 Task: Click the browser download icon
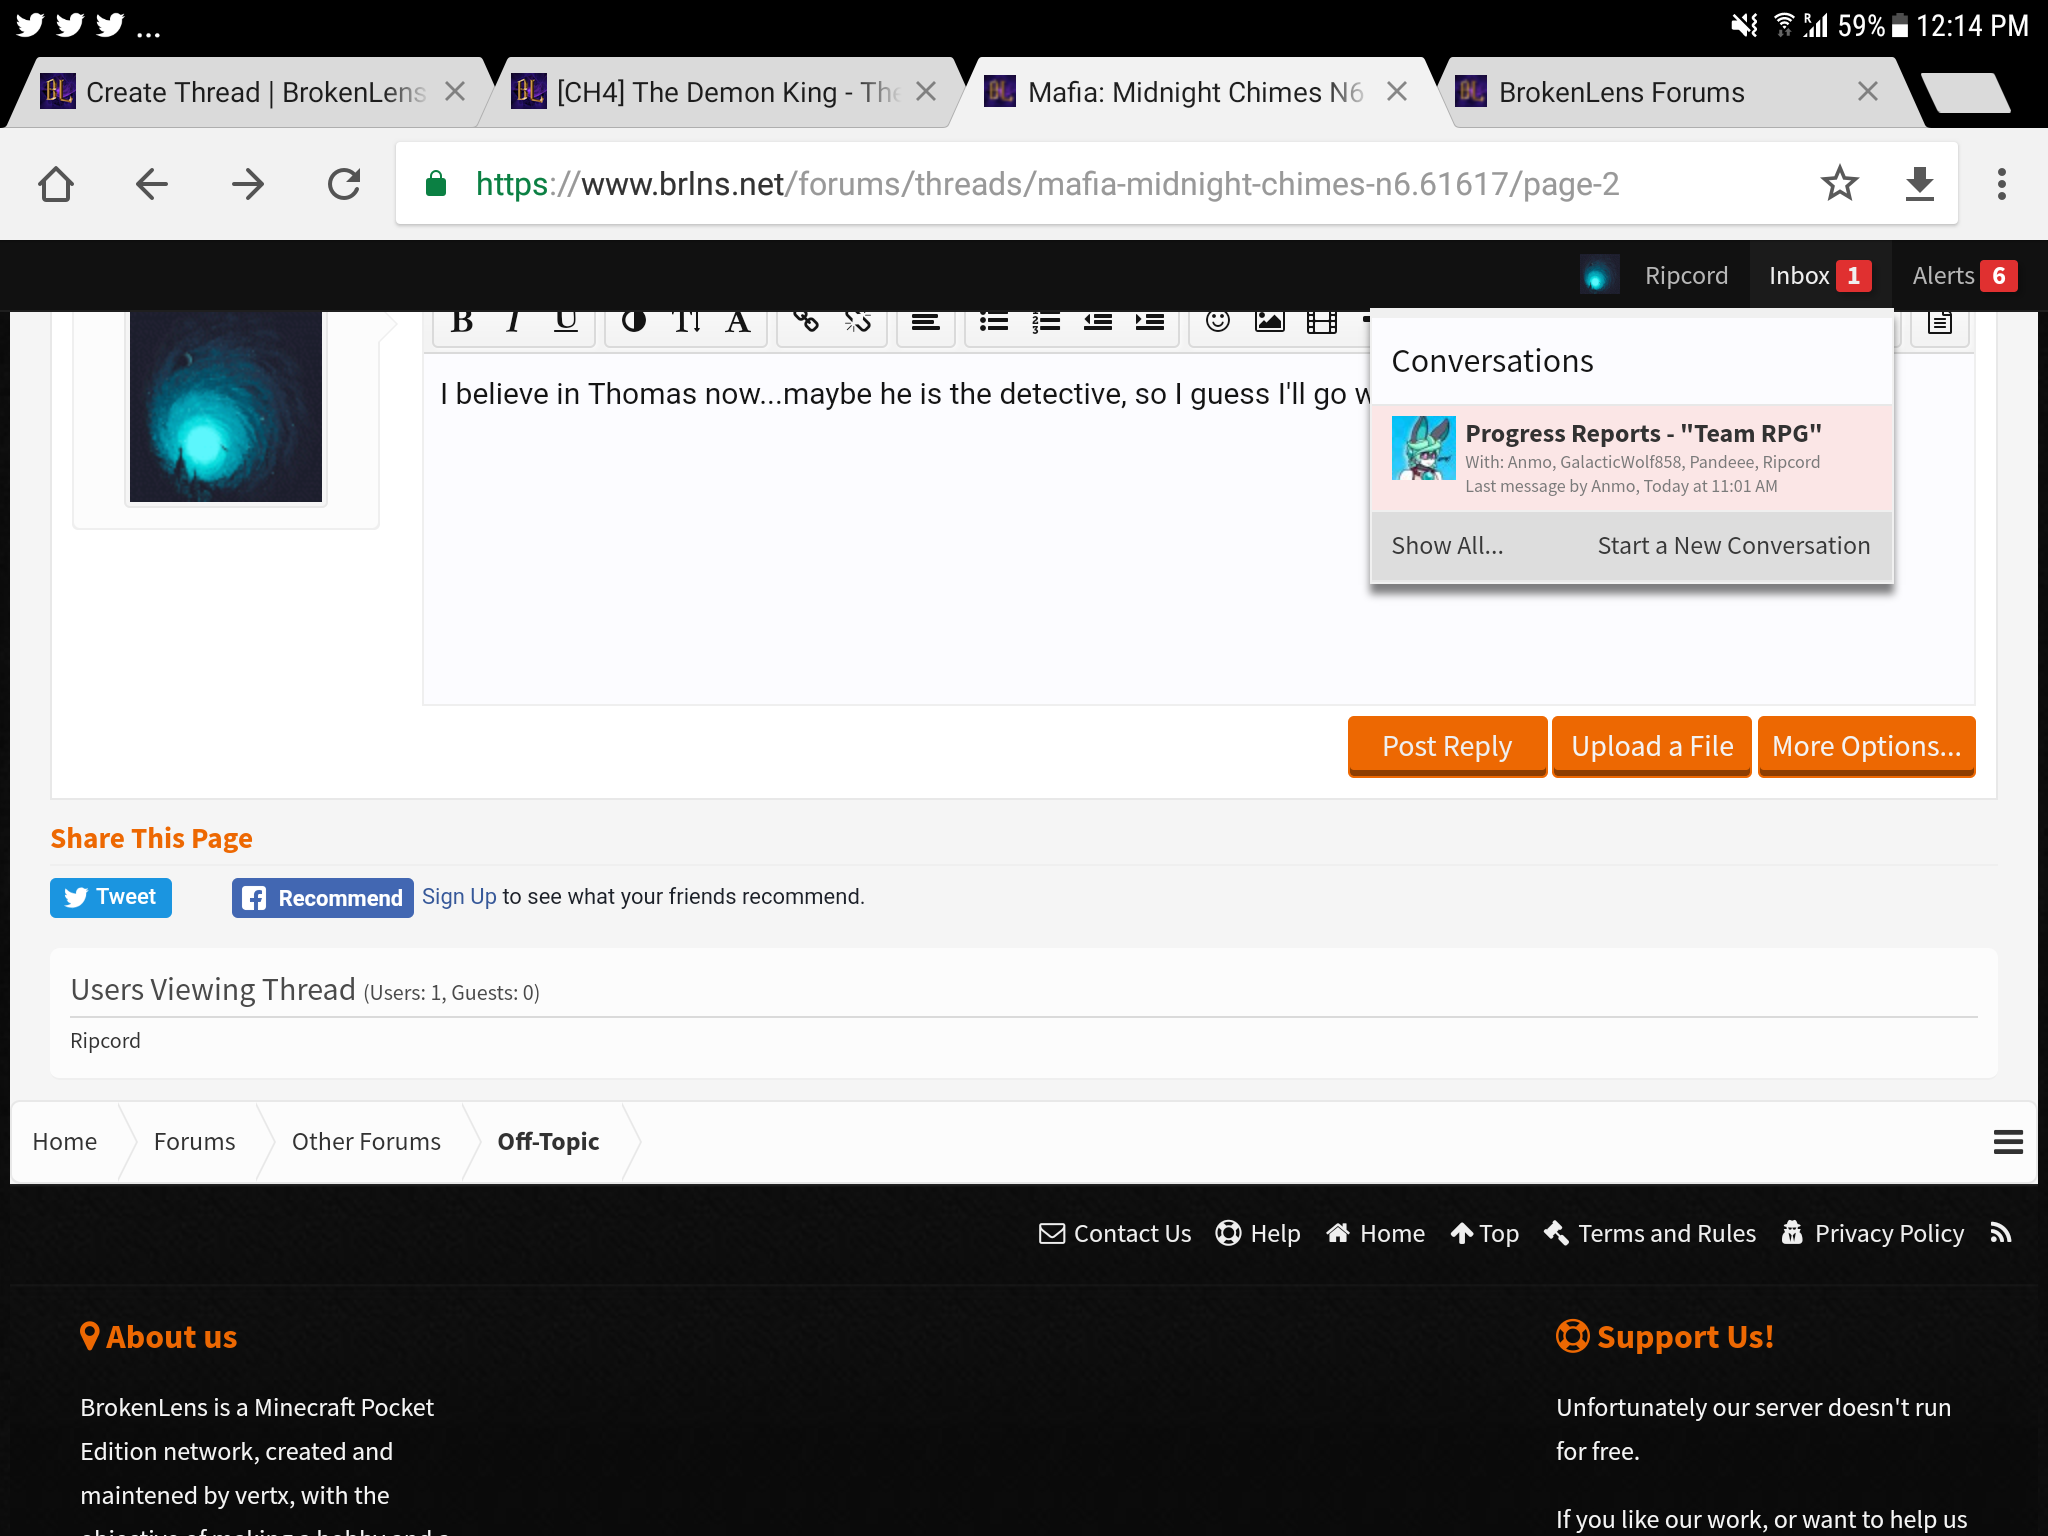[1920, 184]
